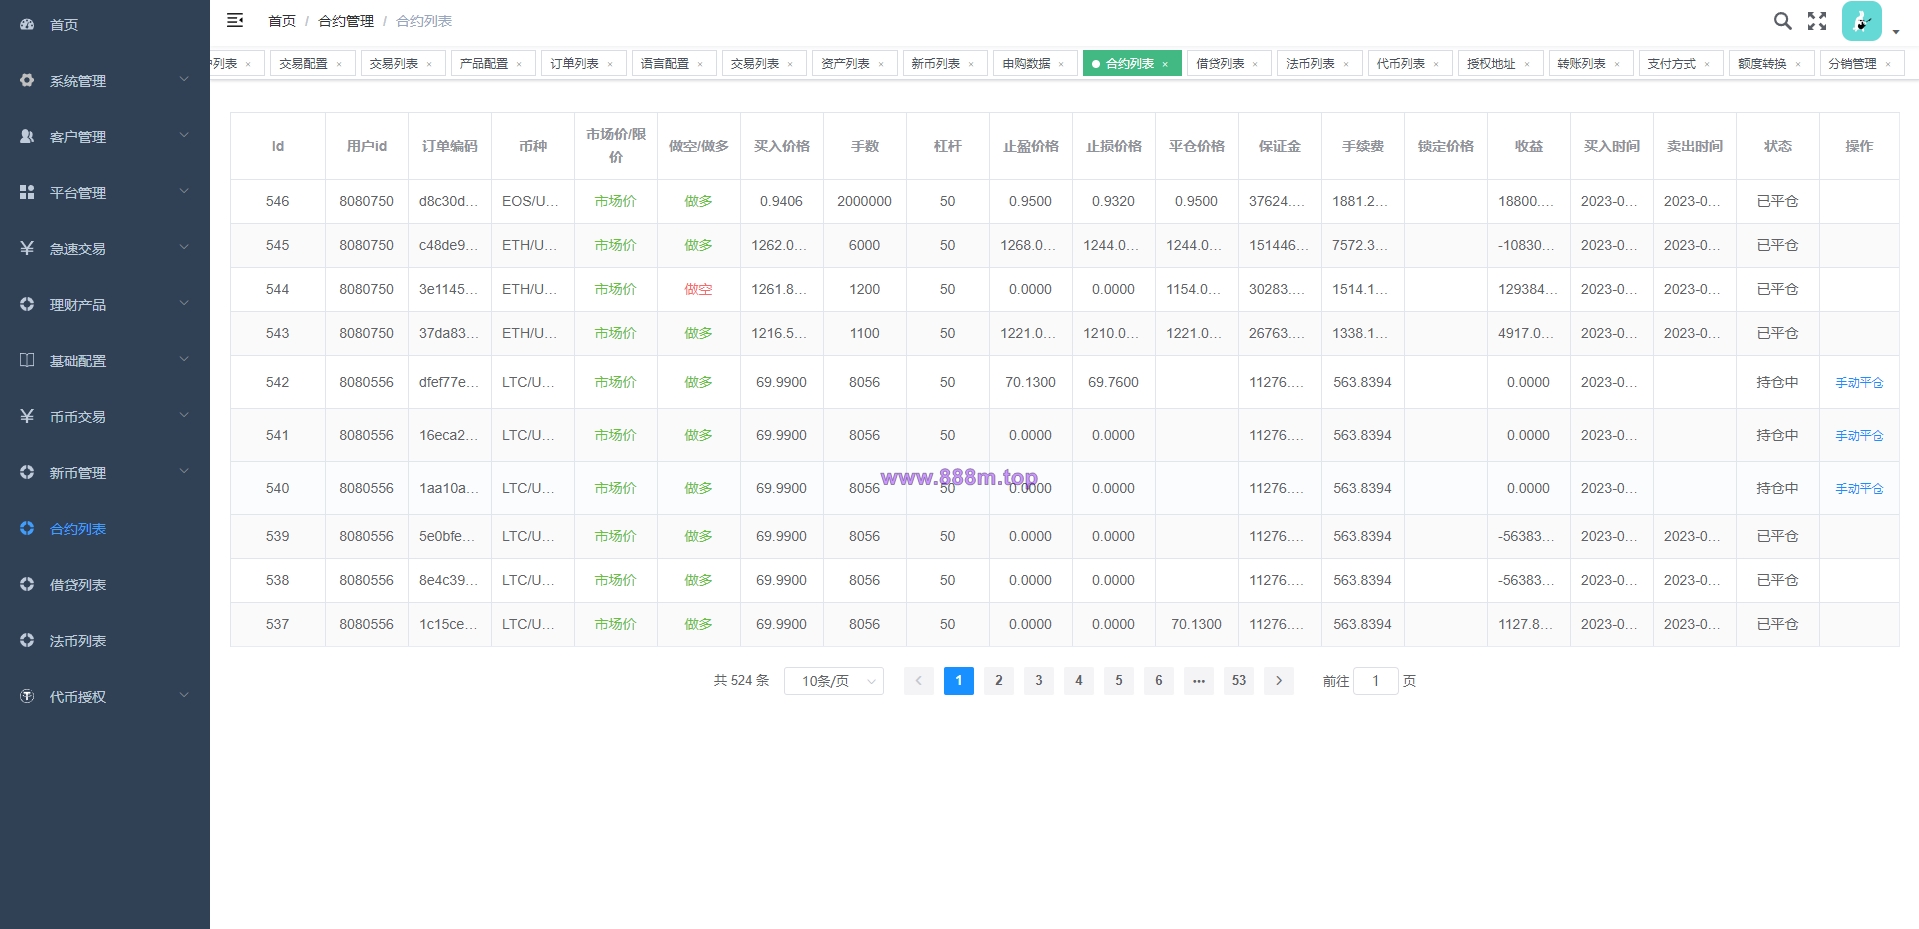Expand the 新币管理 menu chevron
This screenshot has height=929, width=1919.
pyautogui.click(x=184, y=471)
